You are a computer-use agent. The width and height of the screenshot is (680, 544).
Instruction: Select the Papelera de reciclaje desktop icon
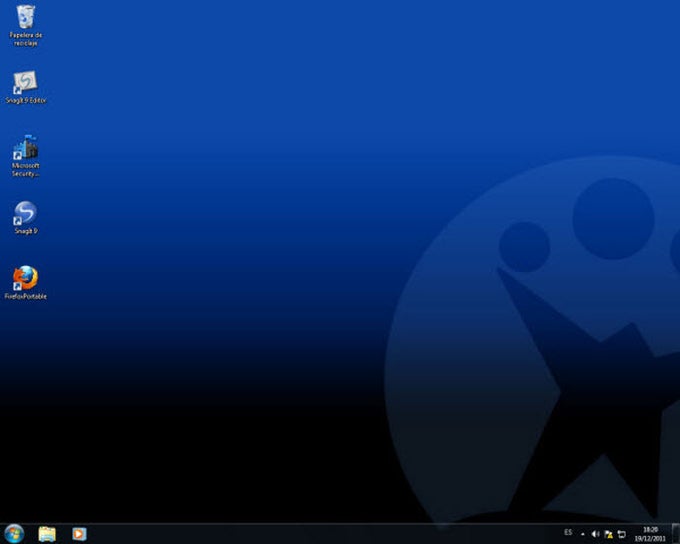pos(26,25)
